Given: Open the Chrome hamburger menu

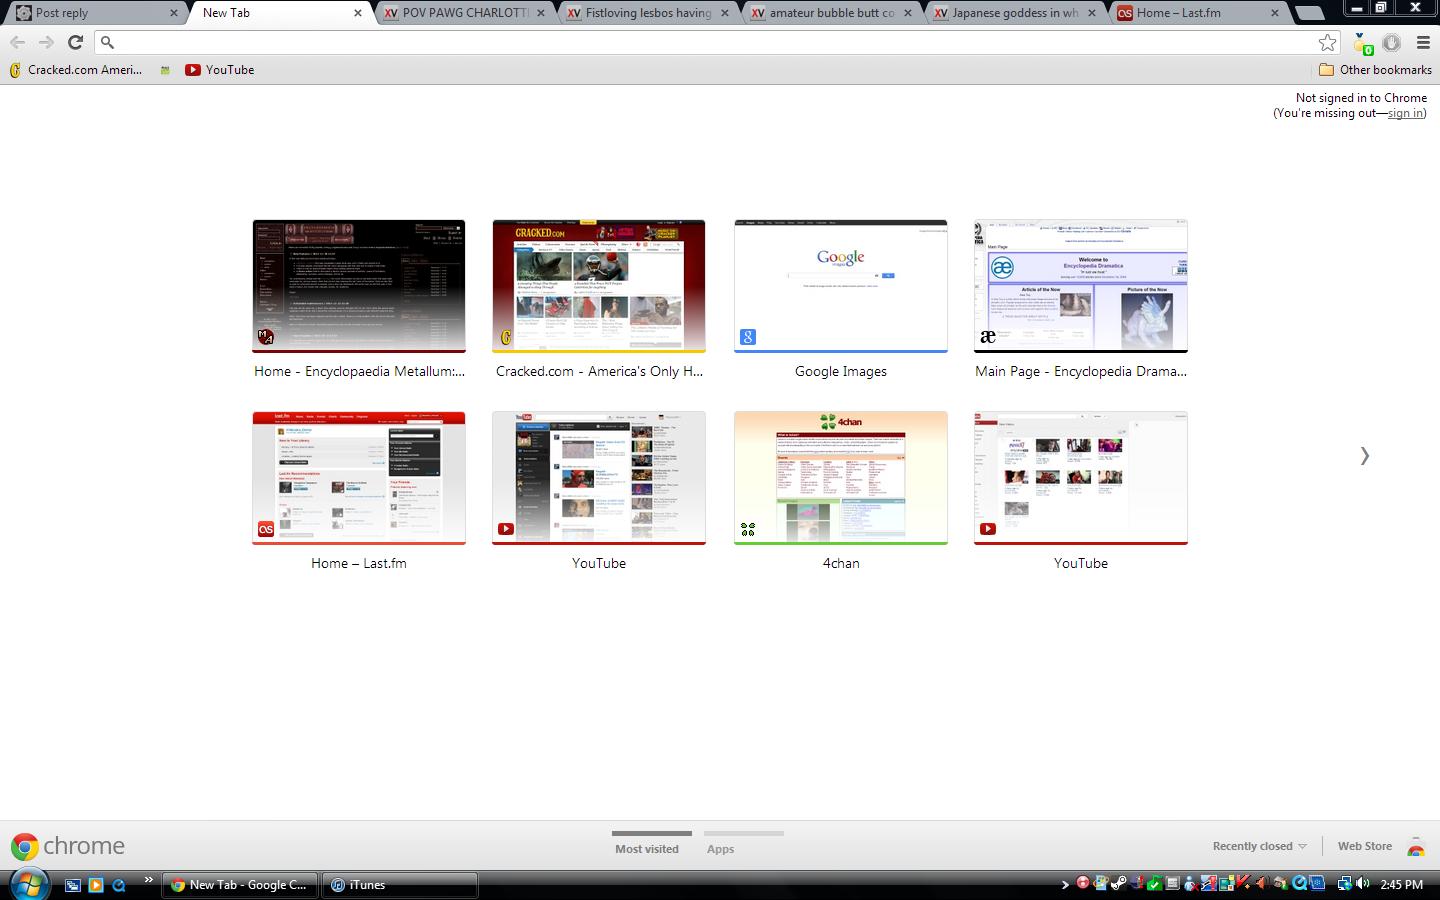Looking at the screenshot, I should (1423, 42).
